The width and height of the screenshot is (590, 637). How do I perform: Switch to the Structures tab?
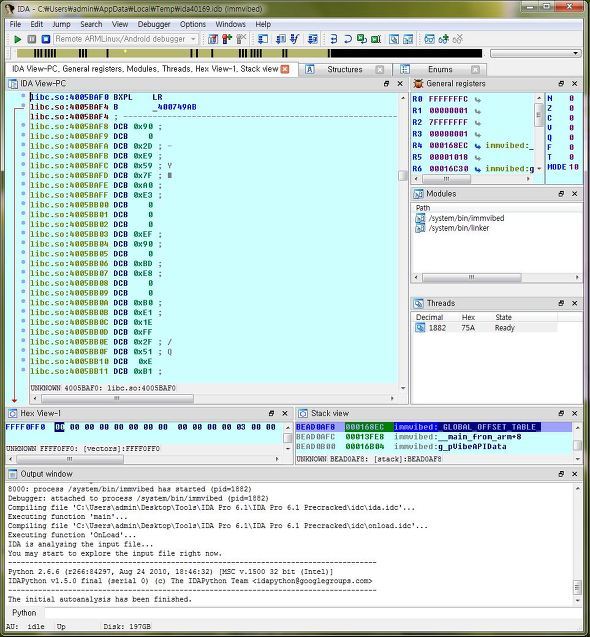pos(345,69)
